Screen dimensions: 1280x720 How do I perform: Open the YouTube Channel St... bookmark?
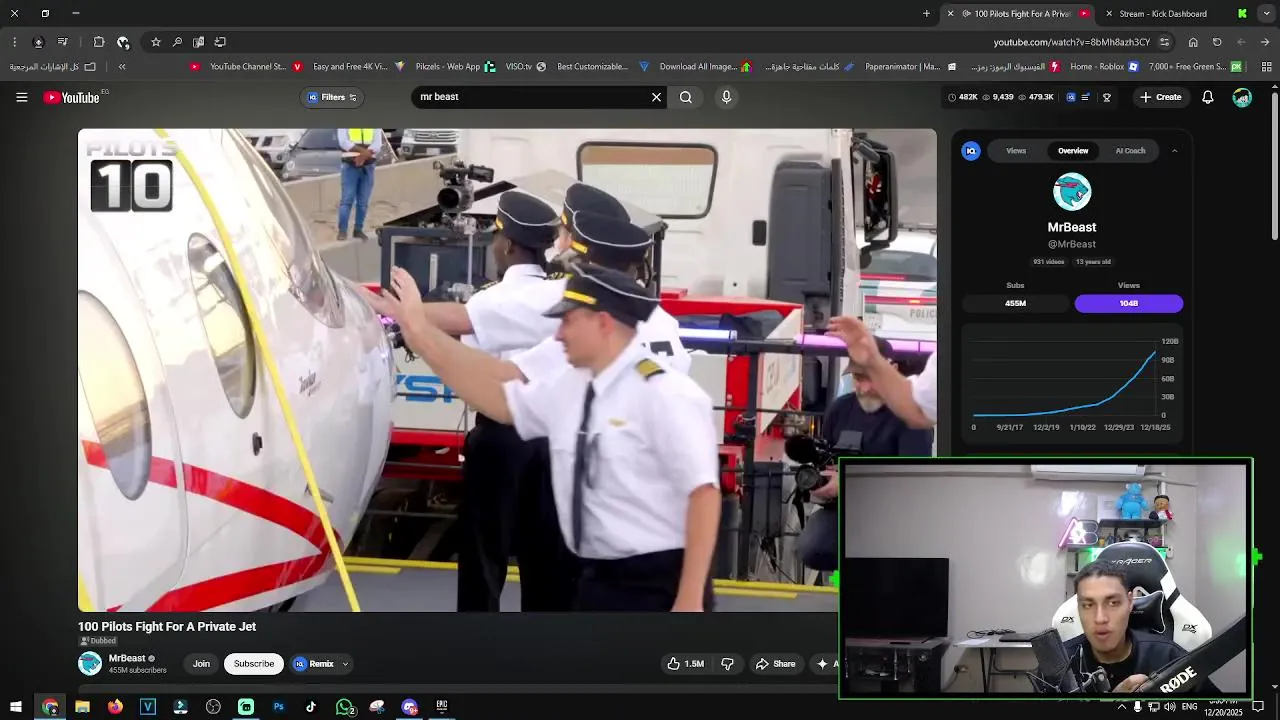[x=238, y=67]
